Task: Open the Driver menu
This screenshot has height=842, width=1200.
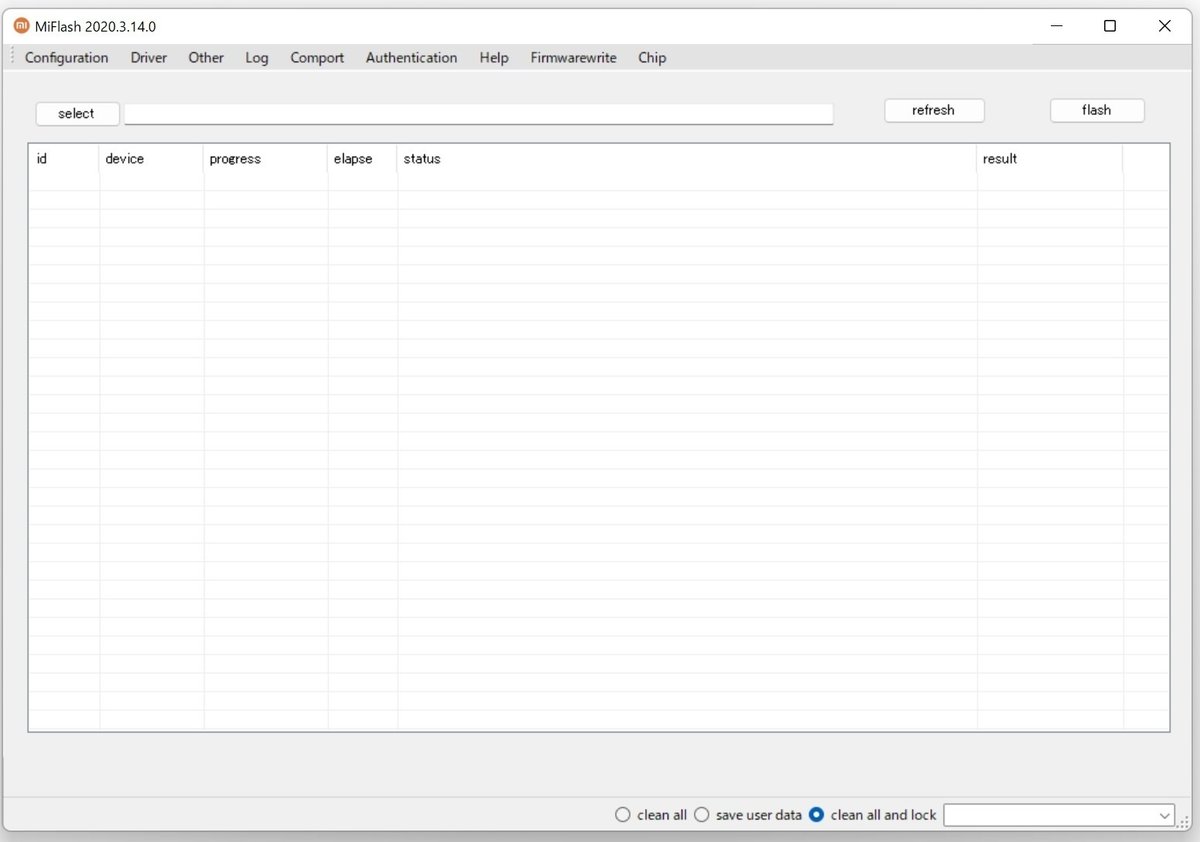Action: (x=149, y=58)
